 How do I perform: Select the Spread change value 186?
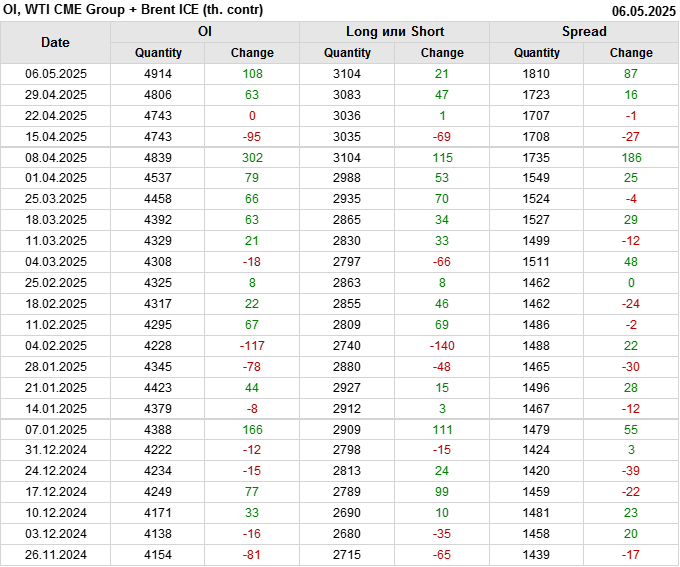point(631,158)
